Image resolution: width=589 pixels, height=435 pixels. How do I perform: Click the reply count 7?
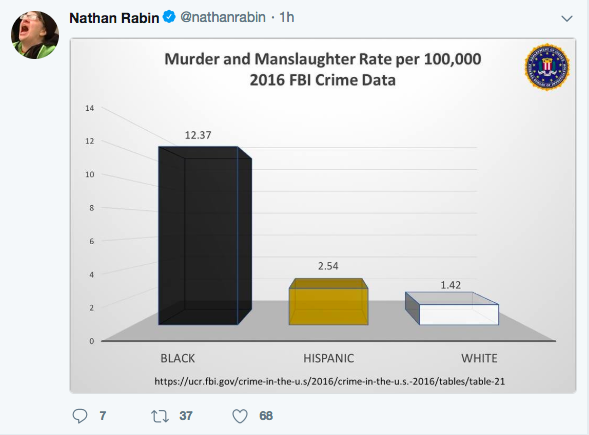click(103, 416)
